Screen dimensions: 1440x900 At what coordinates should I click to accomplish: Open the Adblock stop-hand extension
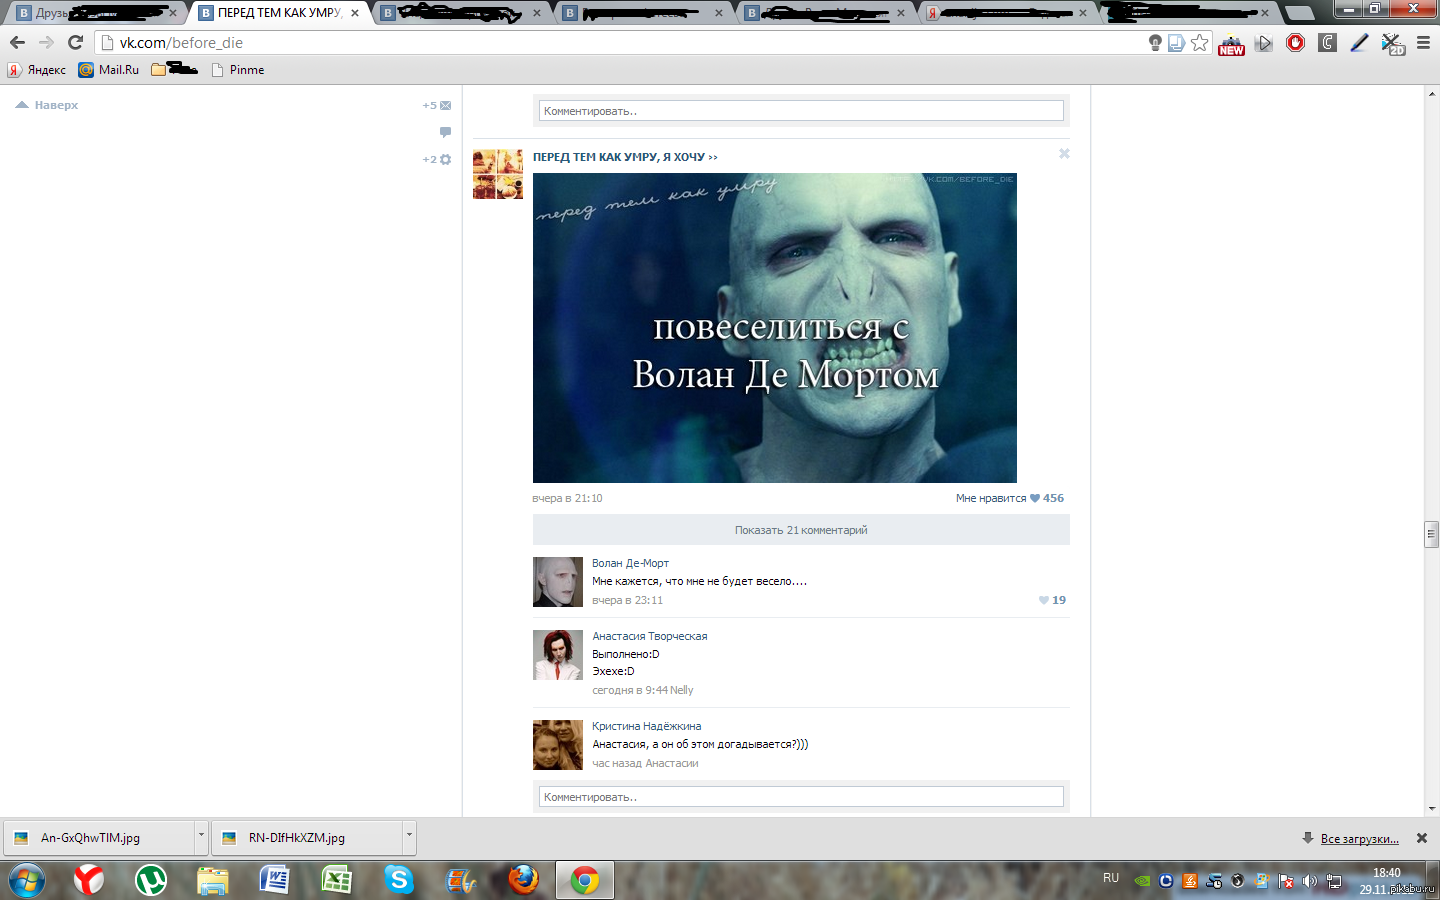[1295, 43]
